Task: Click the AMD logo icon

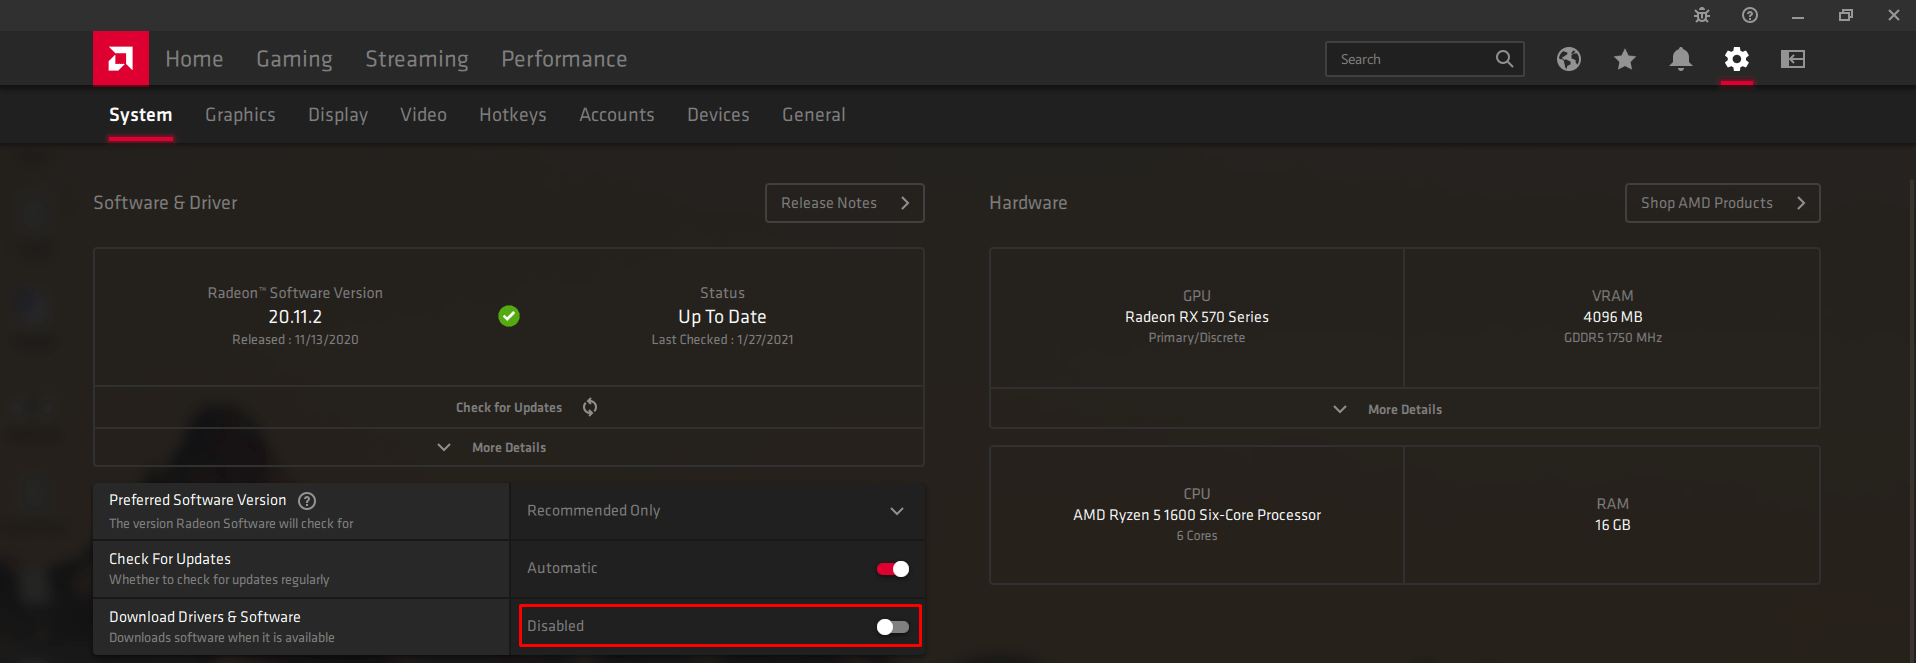Action: coord(121,59)
